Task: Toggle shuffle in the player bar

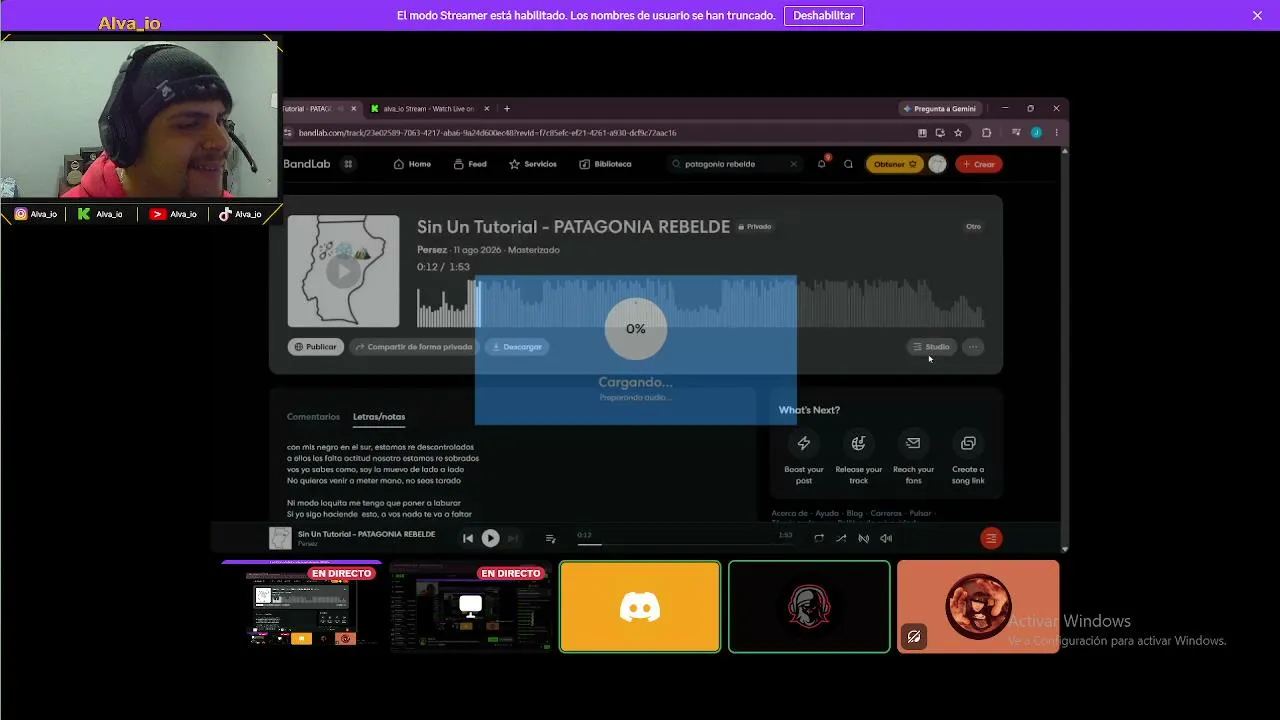Action: 841,538
